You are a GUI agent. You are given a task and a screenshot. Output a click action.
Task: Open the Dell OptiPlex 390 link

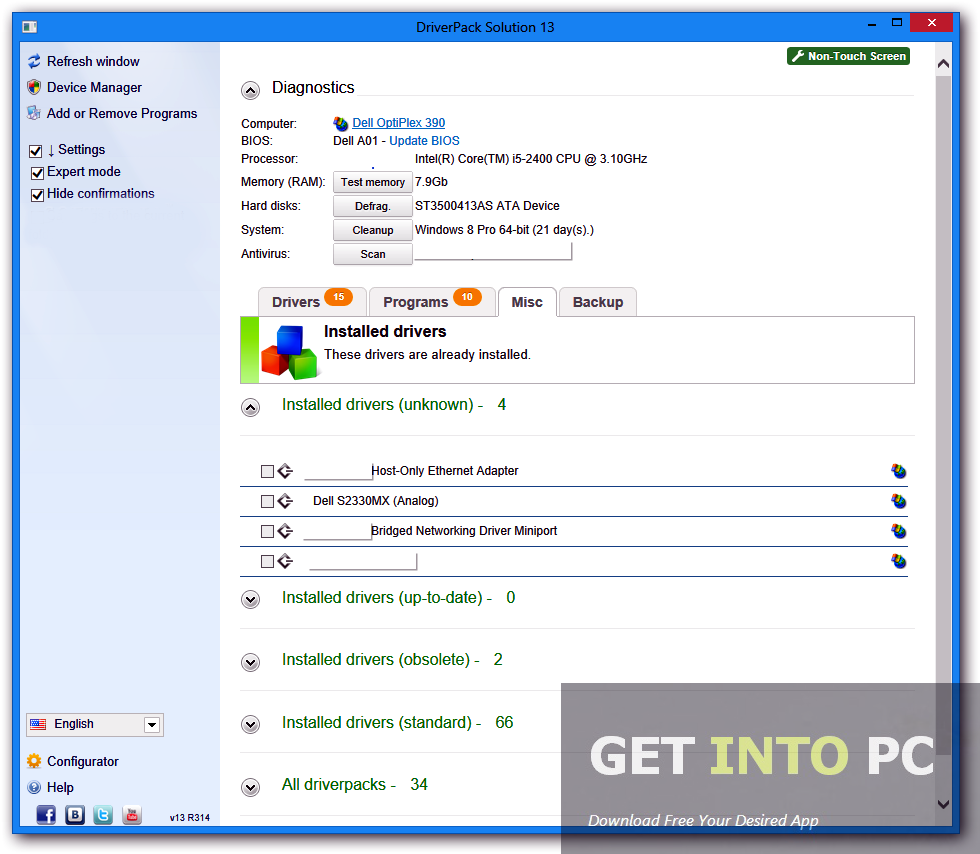(x=399, y=123)
